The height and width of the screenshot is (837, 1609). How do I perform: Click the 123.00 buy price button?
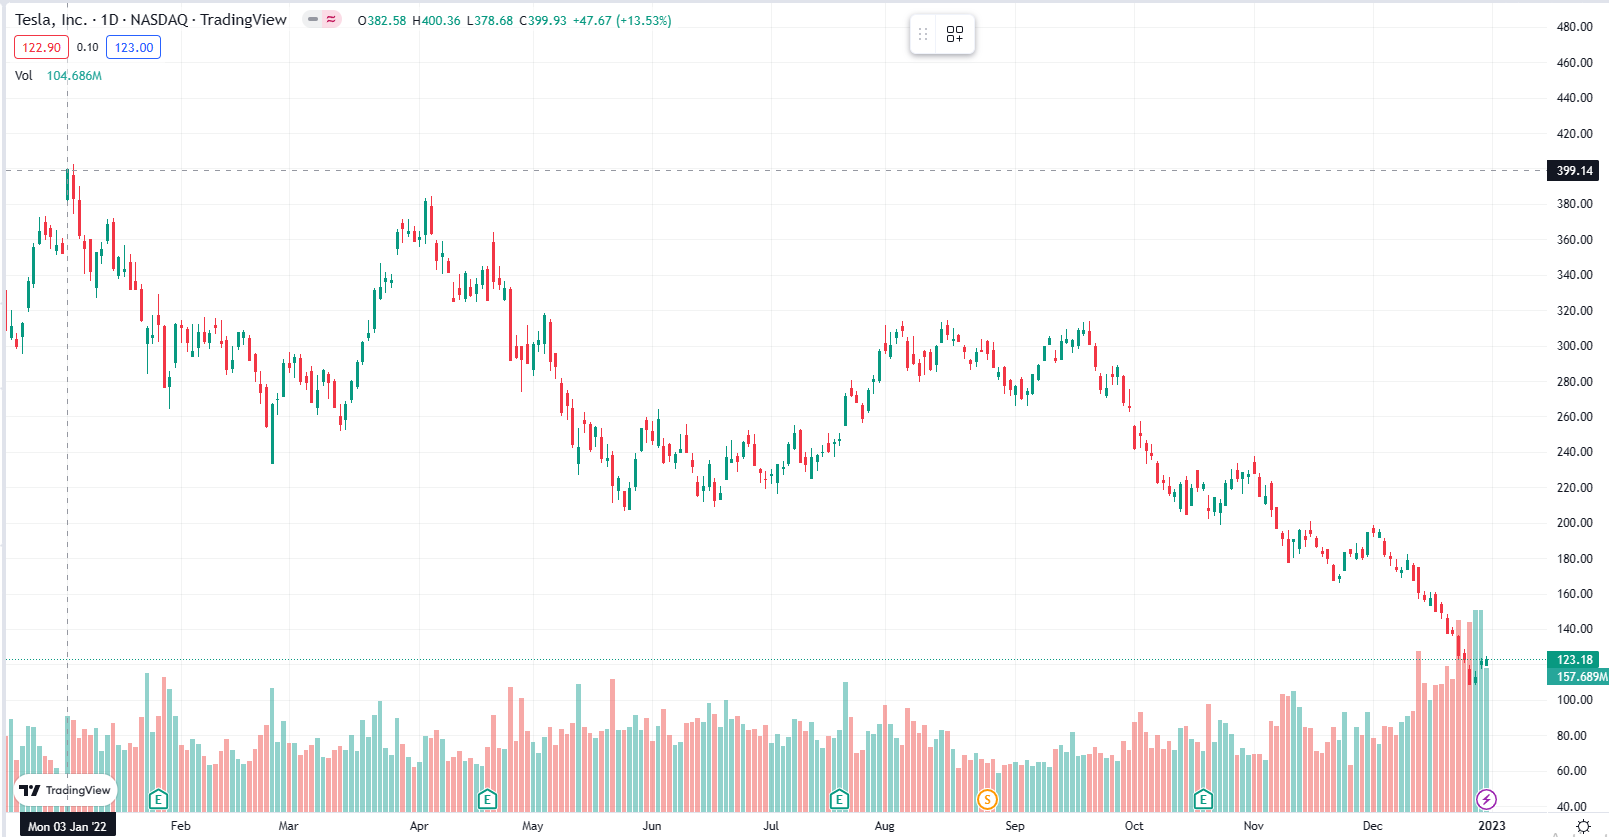[x=134, y=47]
